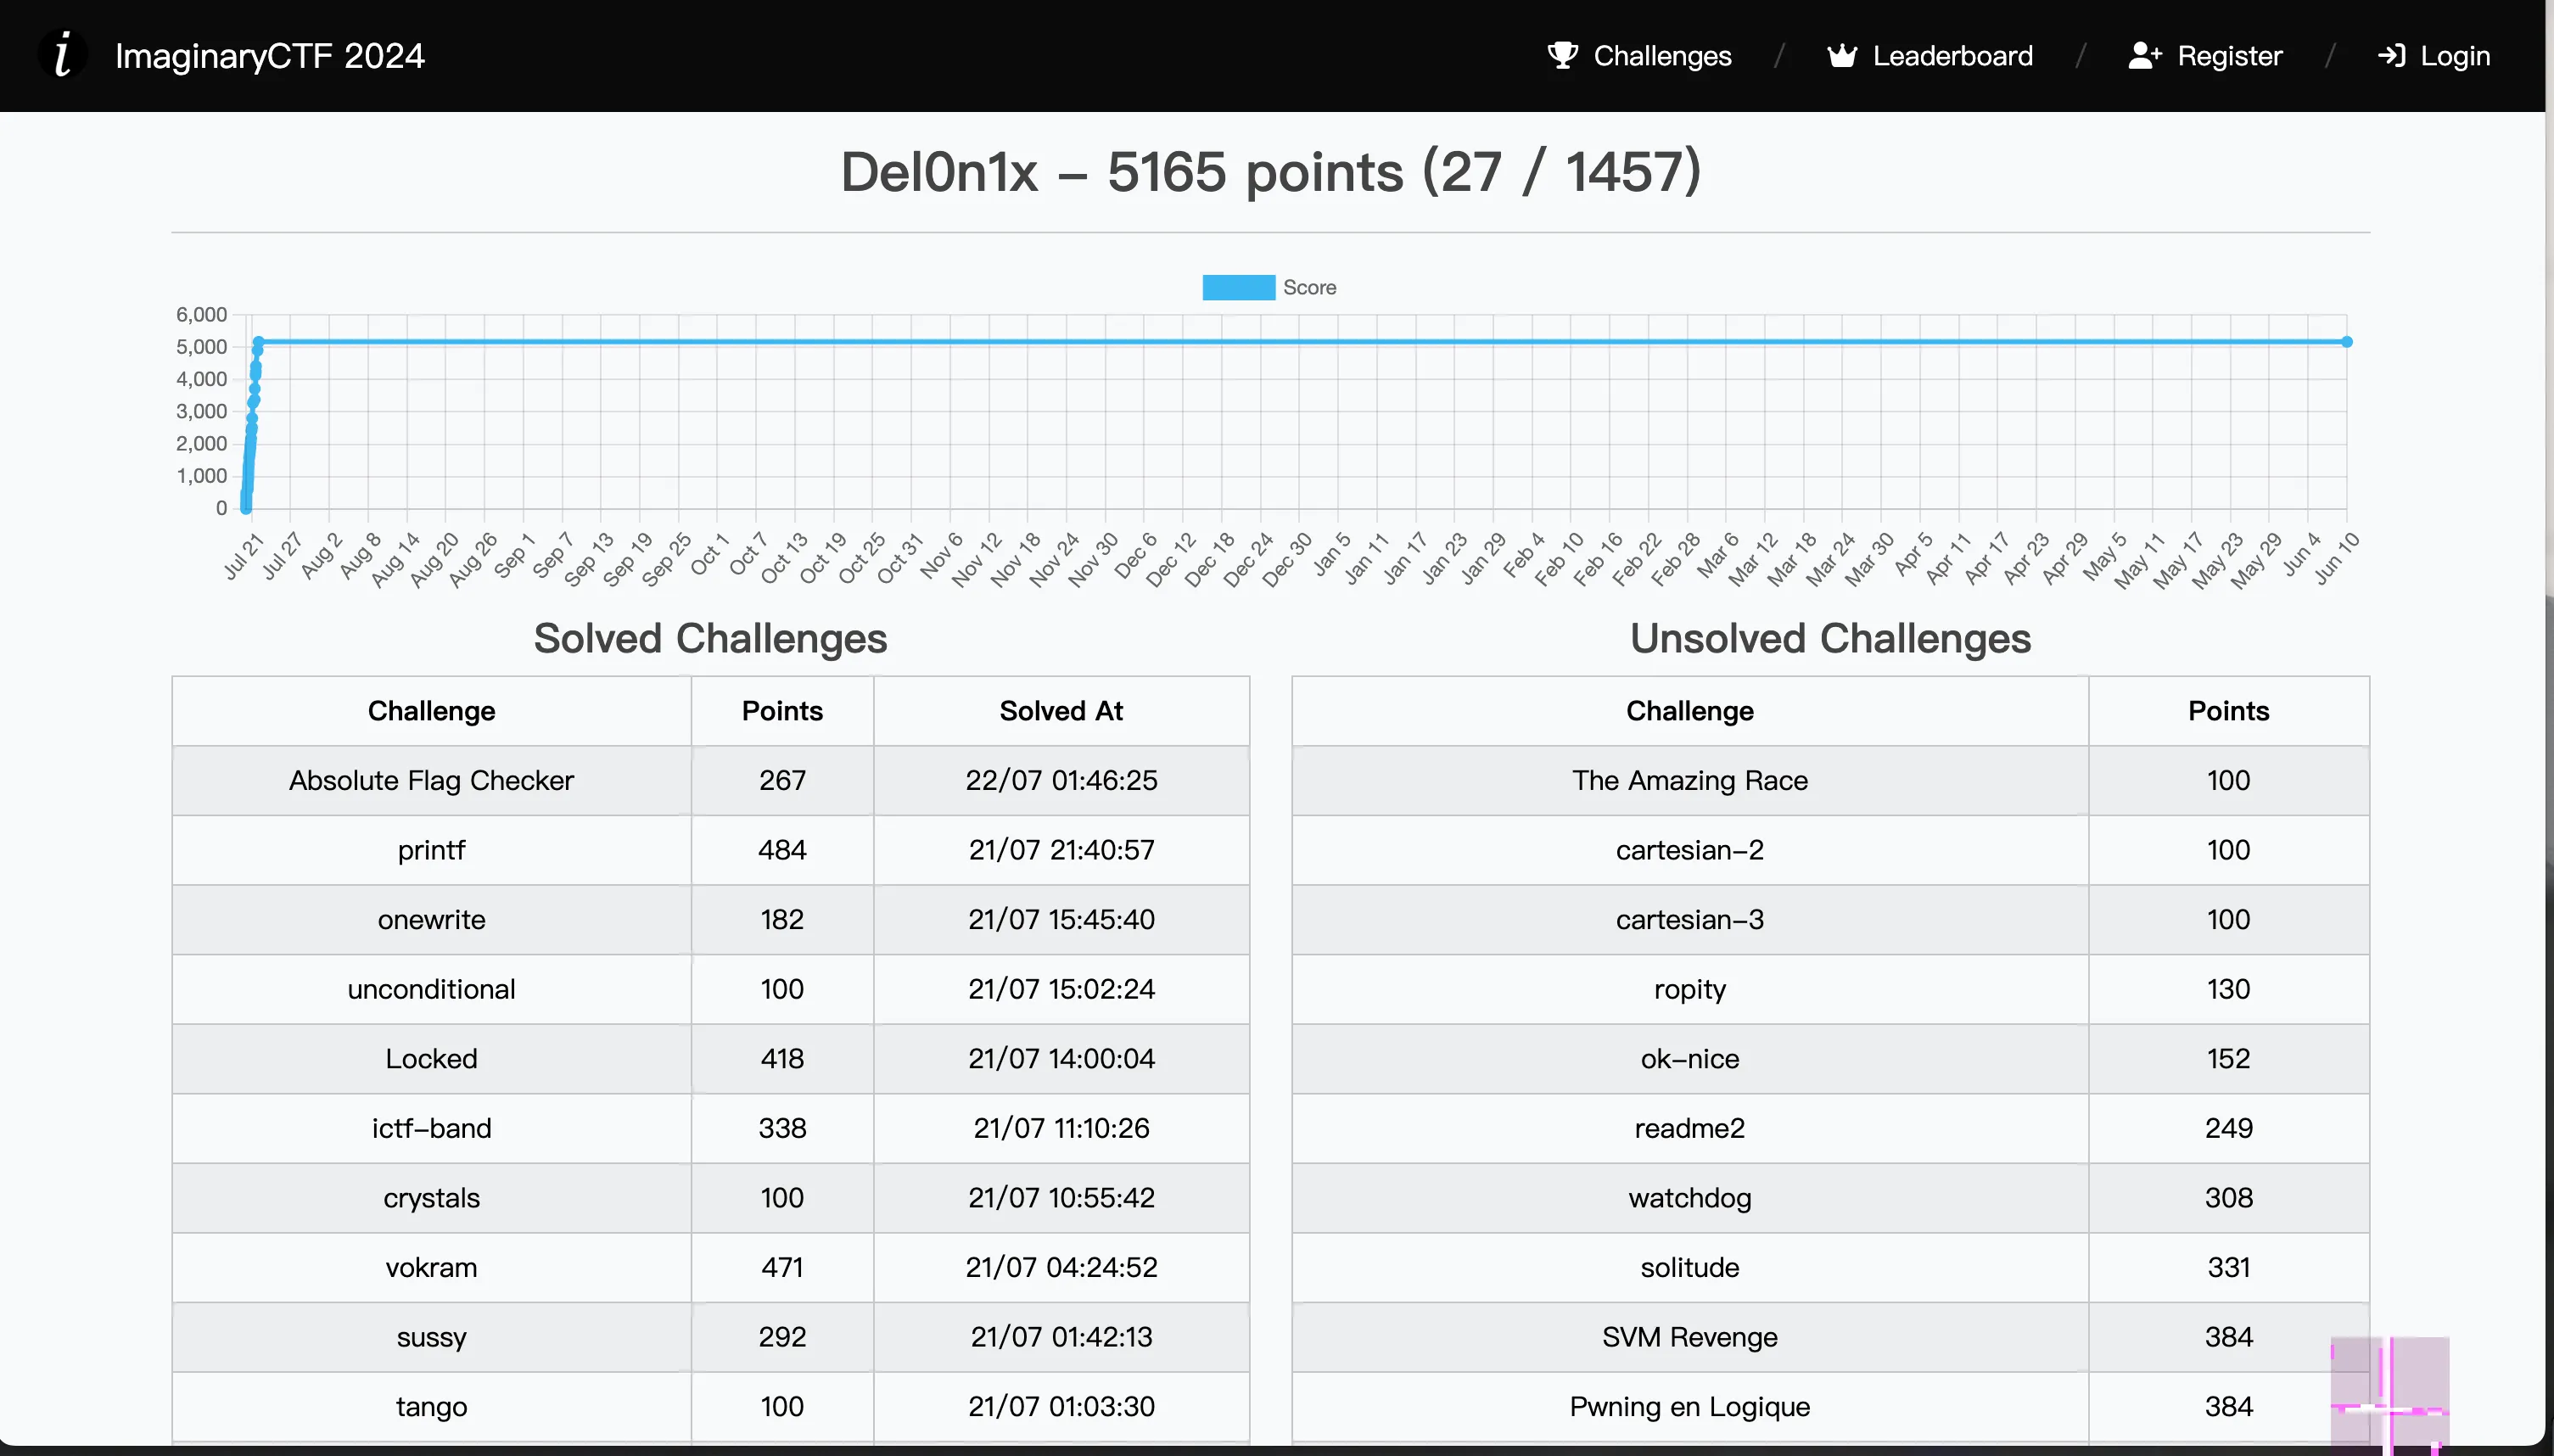Select the crystals challenge cell
2554x1456 pixels.
(x=431, y=1197)
